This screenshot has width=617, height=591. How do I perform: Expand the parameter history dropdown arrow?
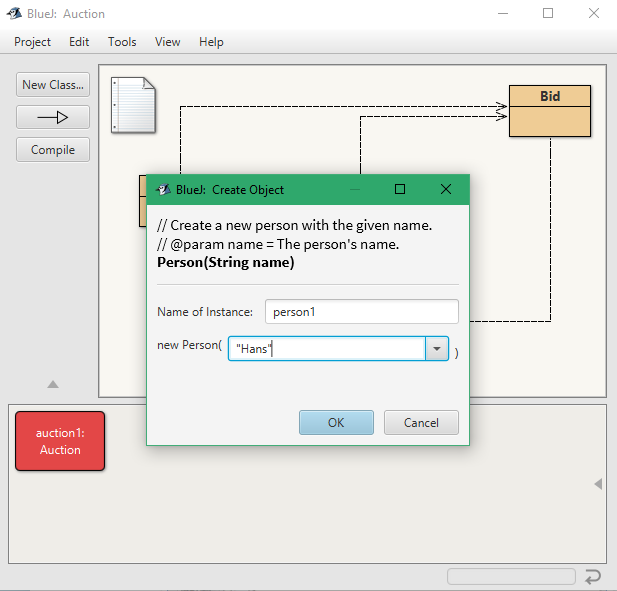click(x=437, y=349)
